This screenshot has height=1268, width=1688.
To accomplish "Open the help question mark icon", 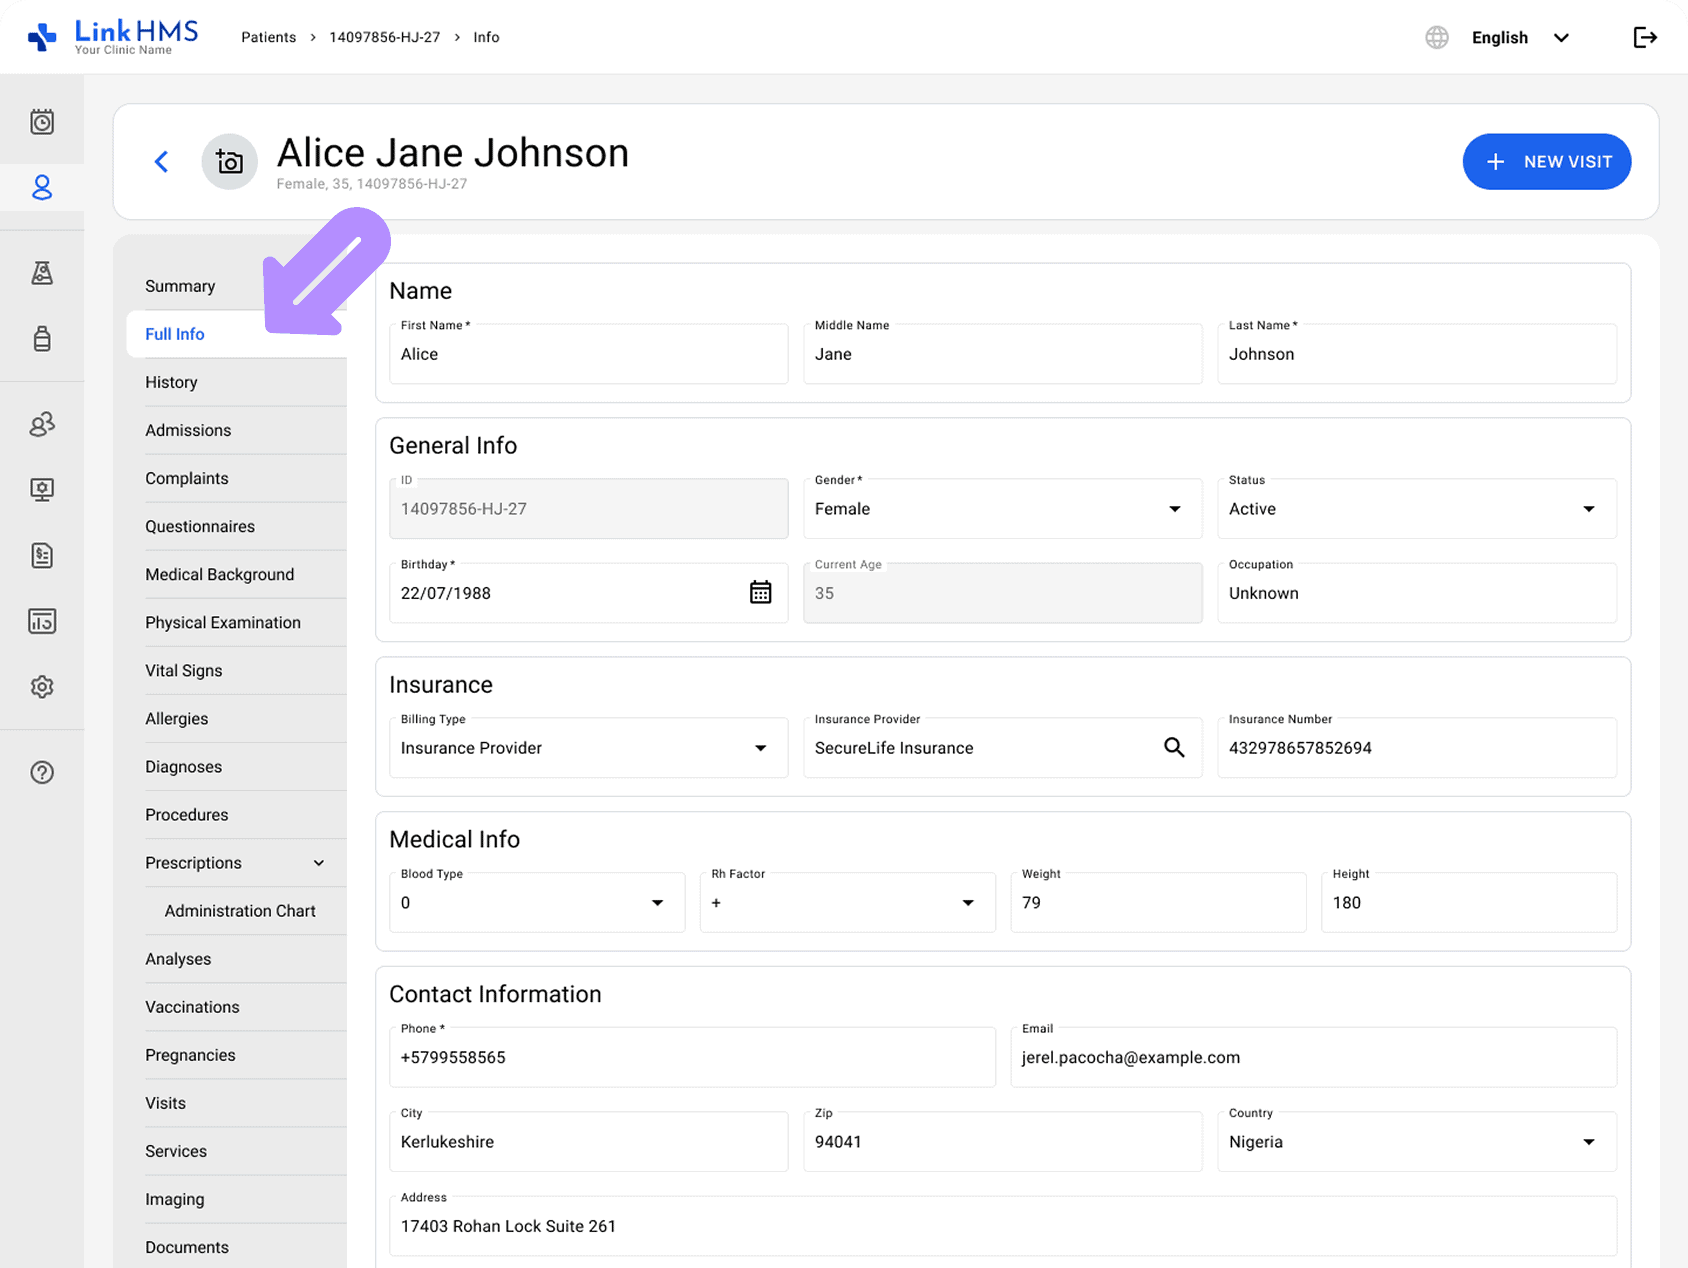I will 42,772.
